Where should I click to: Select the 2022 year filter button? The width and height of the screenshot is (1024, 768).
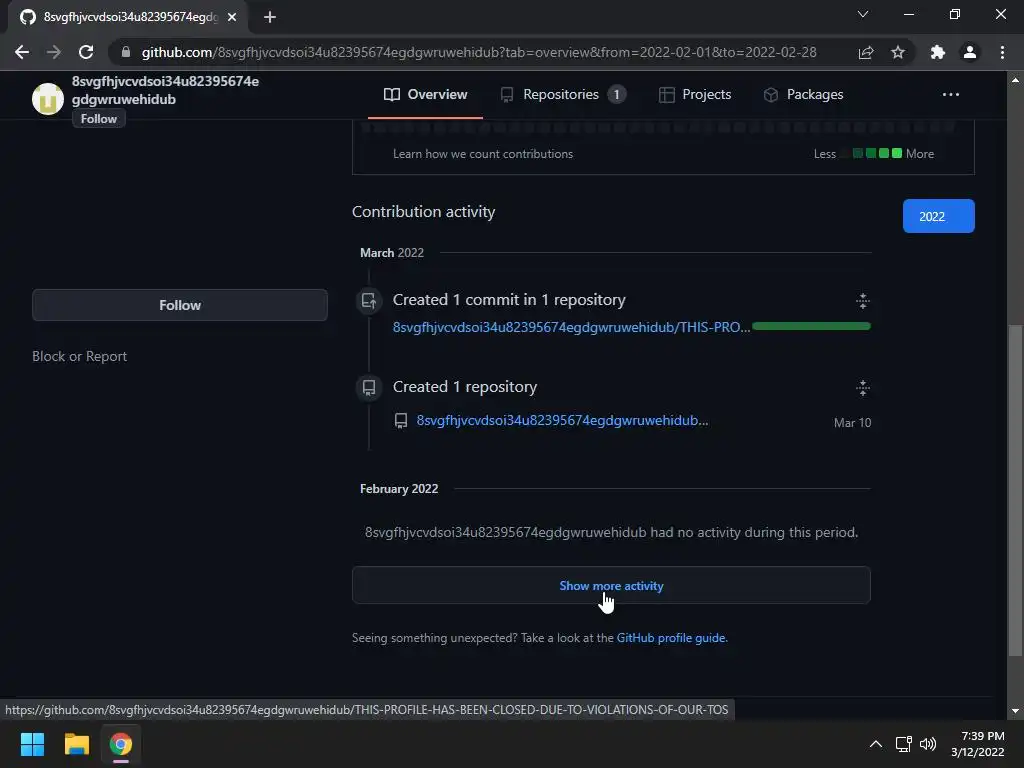pyautogui.click(x=938, y=216)
